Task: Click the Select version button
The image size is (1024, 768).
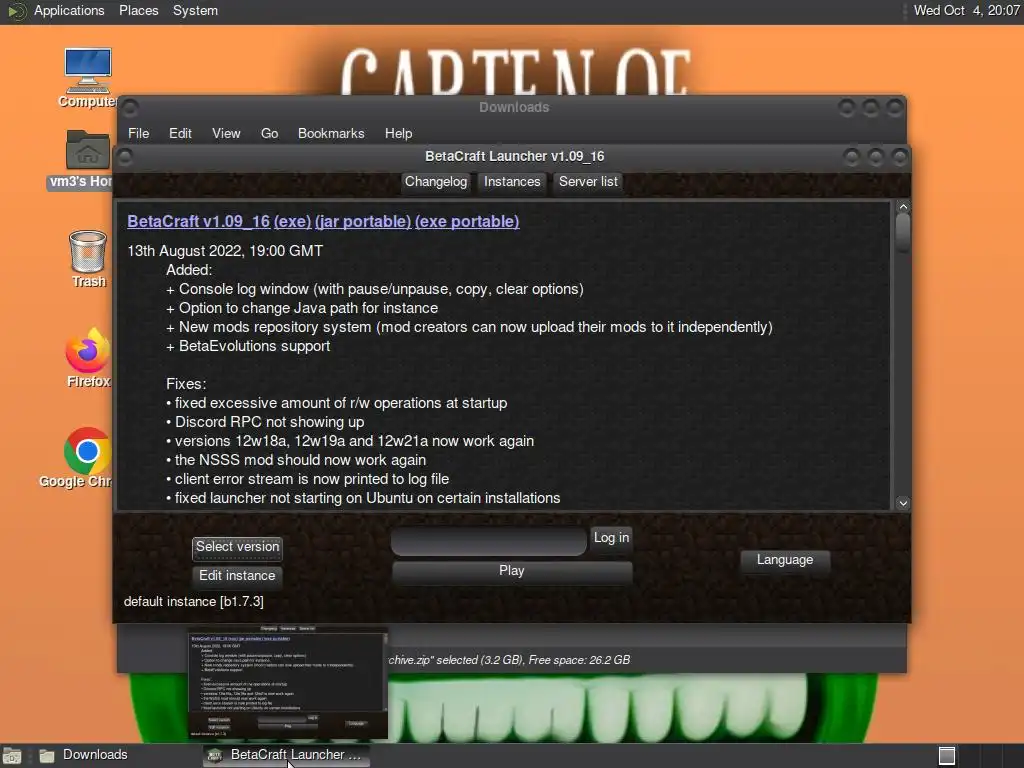Action: click(238, 547)
